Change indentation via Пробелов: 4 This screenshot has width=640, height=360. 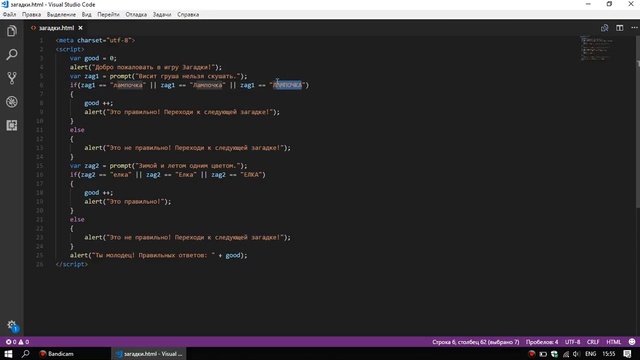[542, 342]
